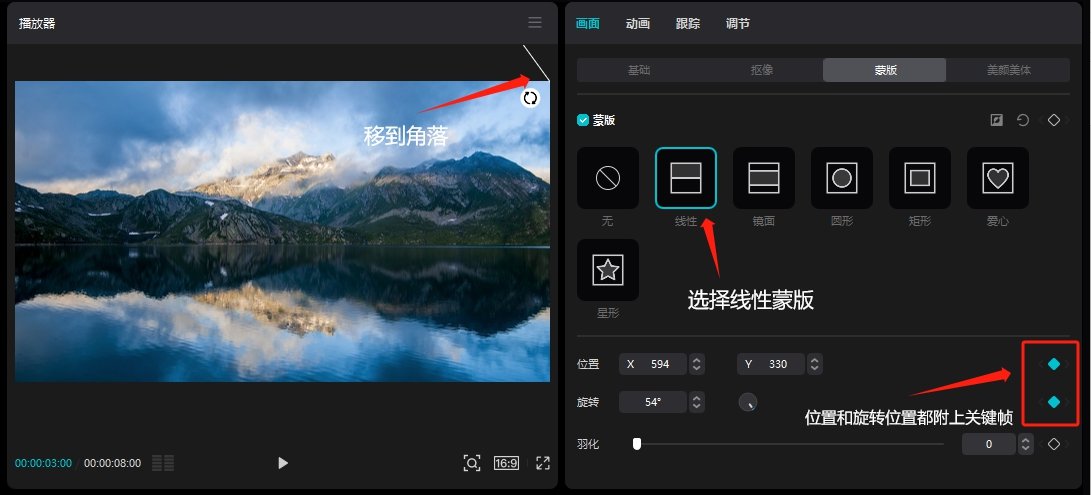Uncheck the 蒙版 checkbox
This screenshot has height=495, width=1091.
click(x=583, y=120)
